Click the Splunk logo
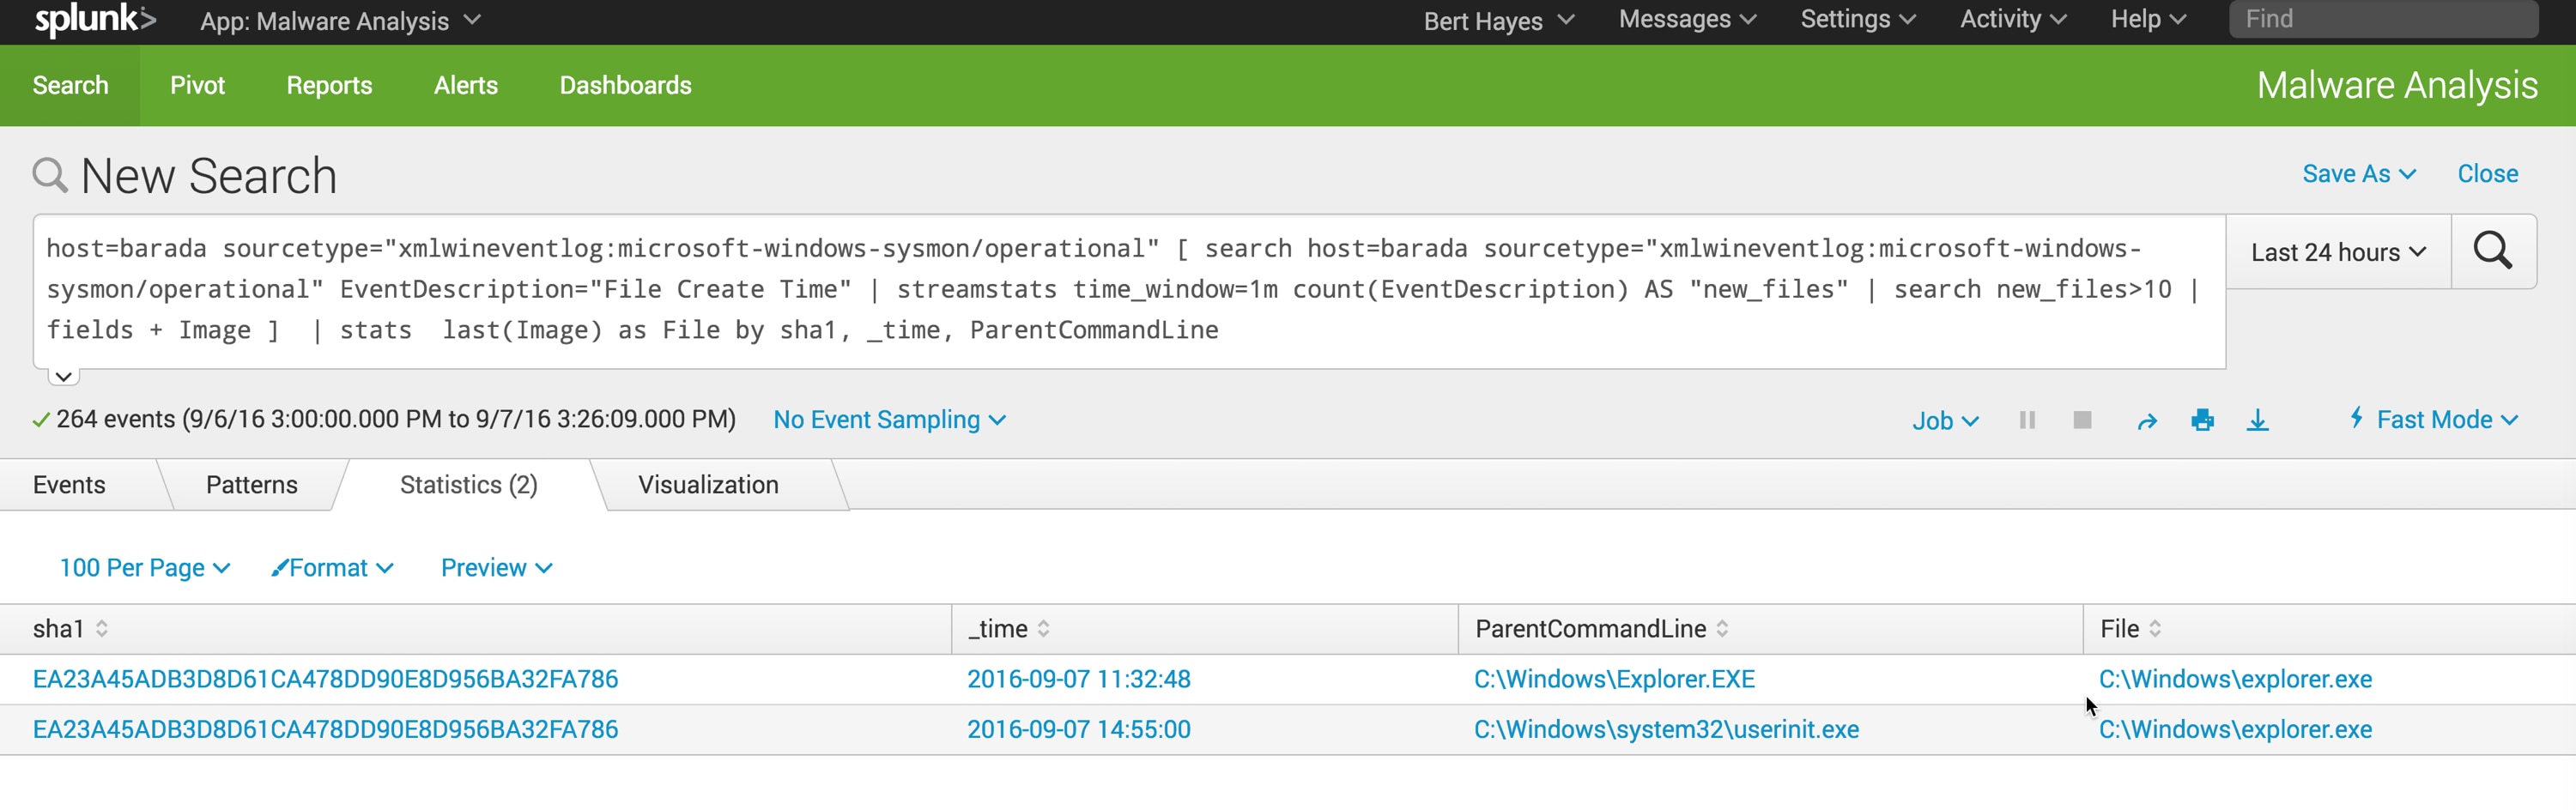Screen dimensions: 2576x810 95,20
